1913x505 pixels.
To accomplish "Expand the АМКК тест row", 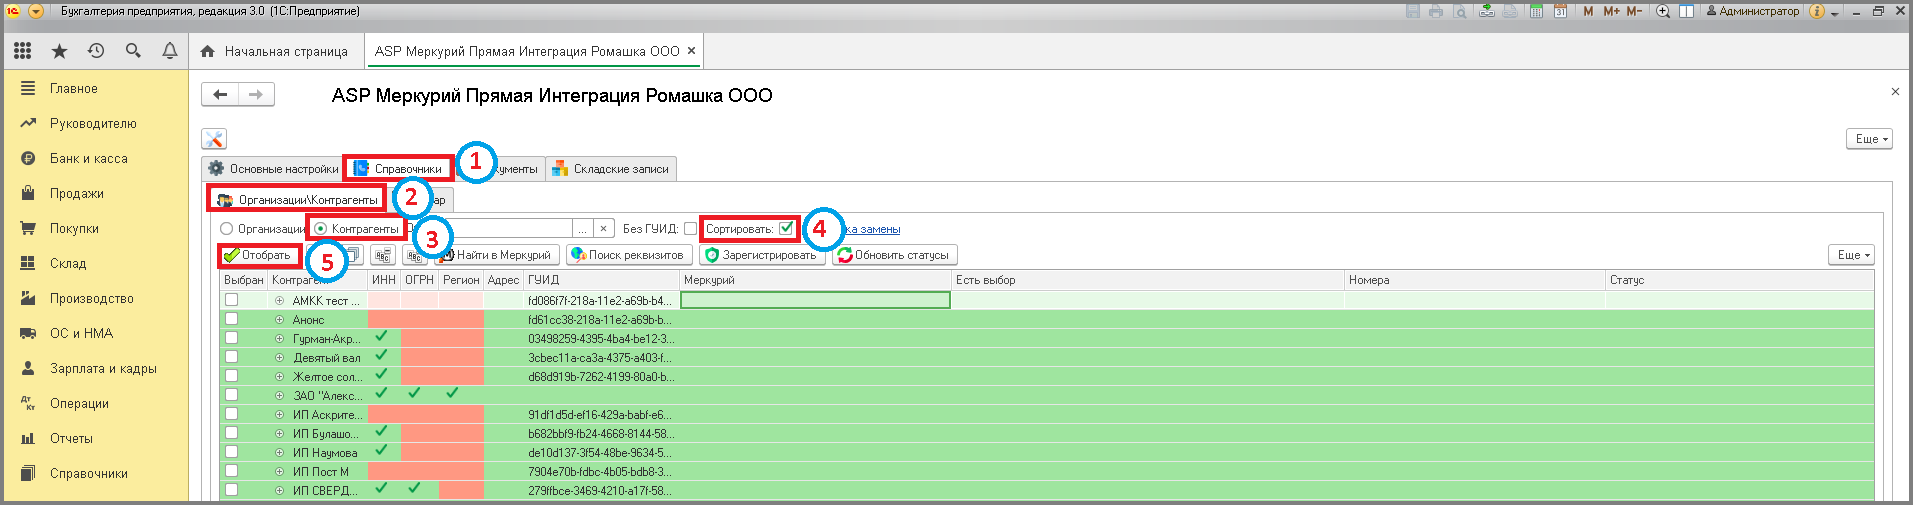I will [x=279, y=300].
